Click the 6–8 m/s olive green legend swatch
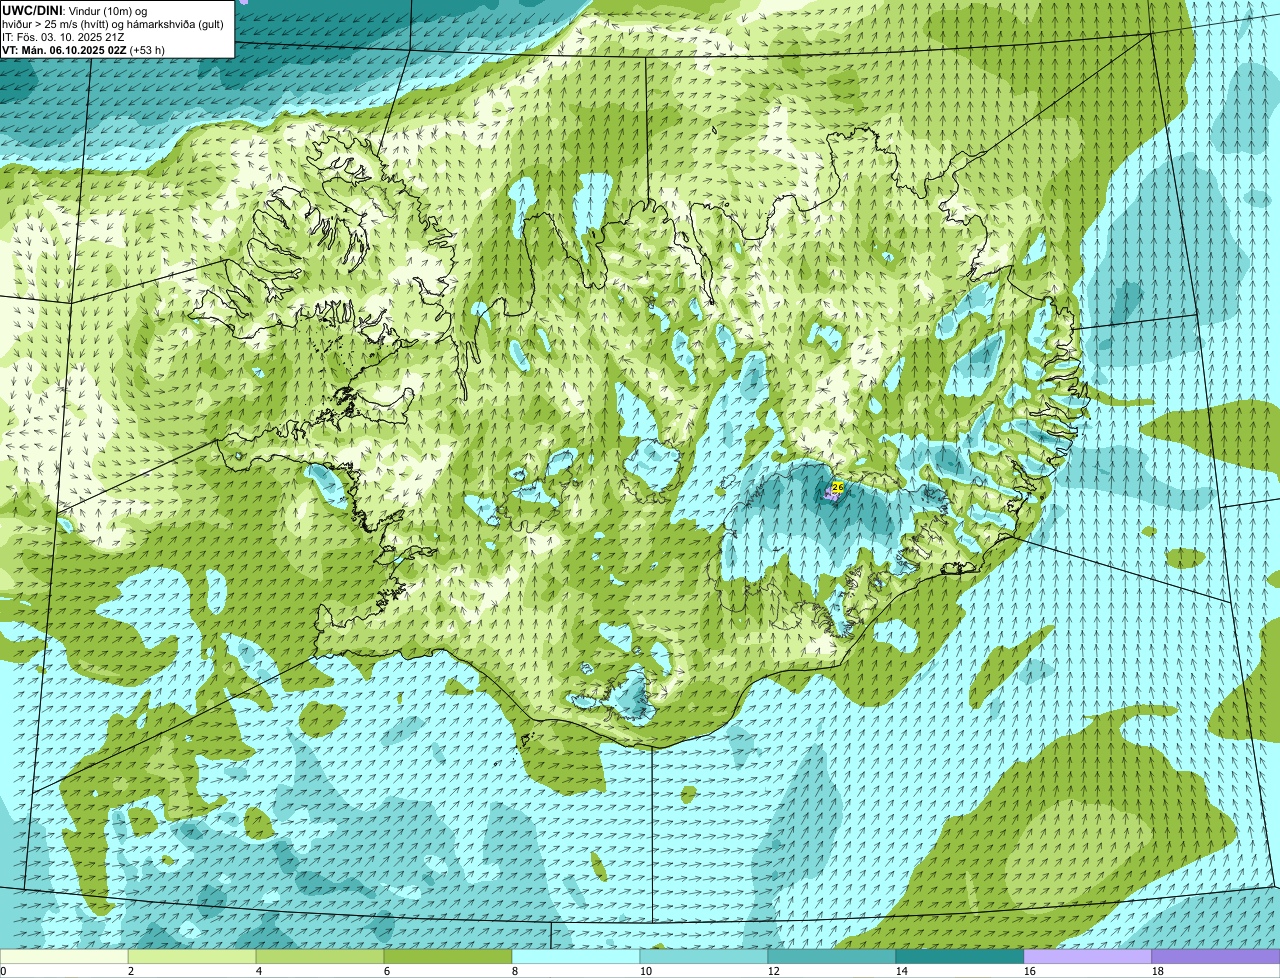 [x=448, y=956]
